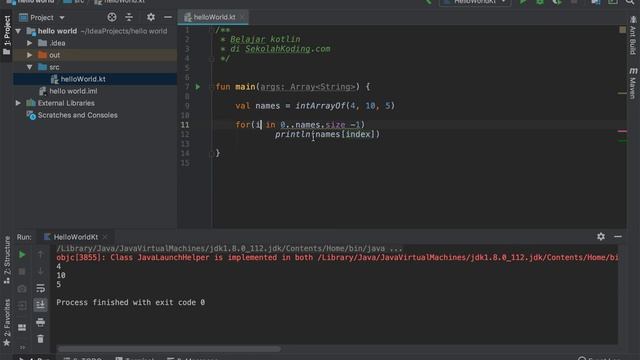Click 'fun main' on line 7
The height and width of the screenshot is (360, 640).
click(x=236, y=87)
